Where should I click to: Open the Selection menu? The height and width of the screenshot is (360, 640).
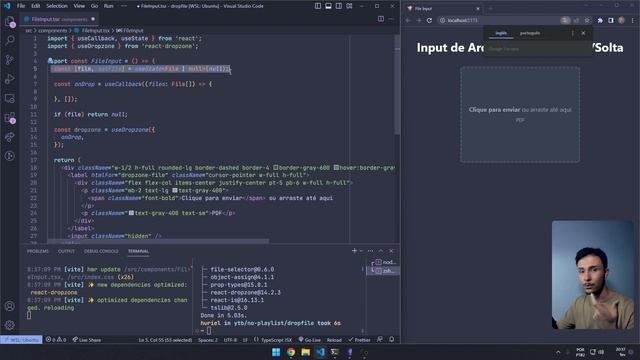57,6
